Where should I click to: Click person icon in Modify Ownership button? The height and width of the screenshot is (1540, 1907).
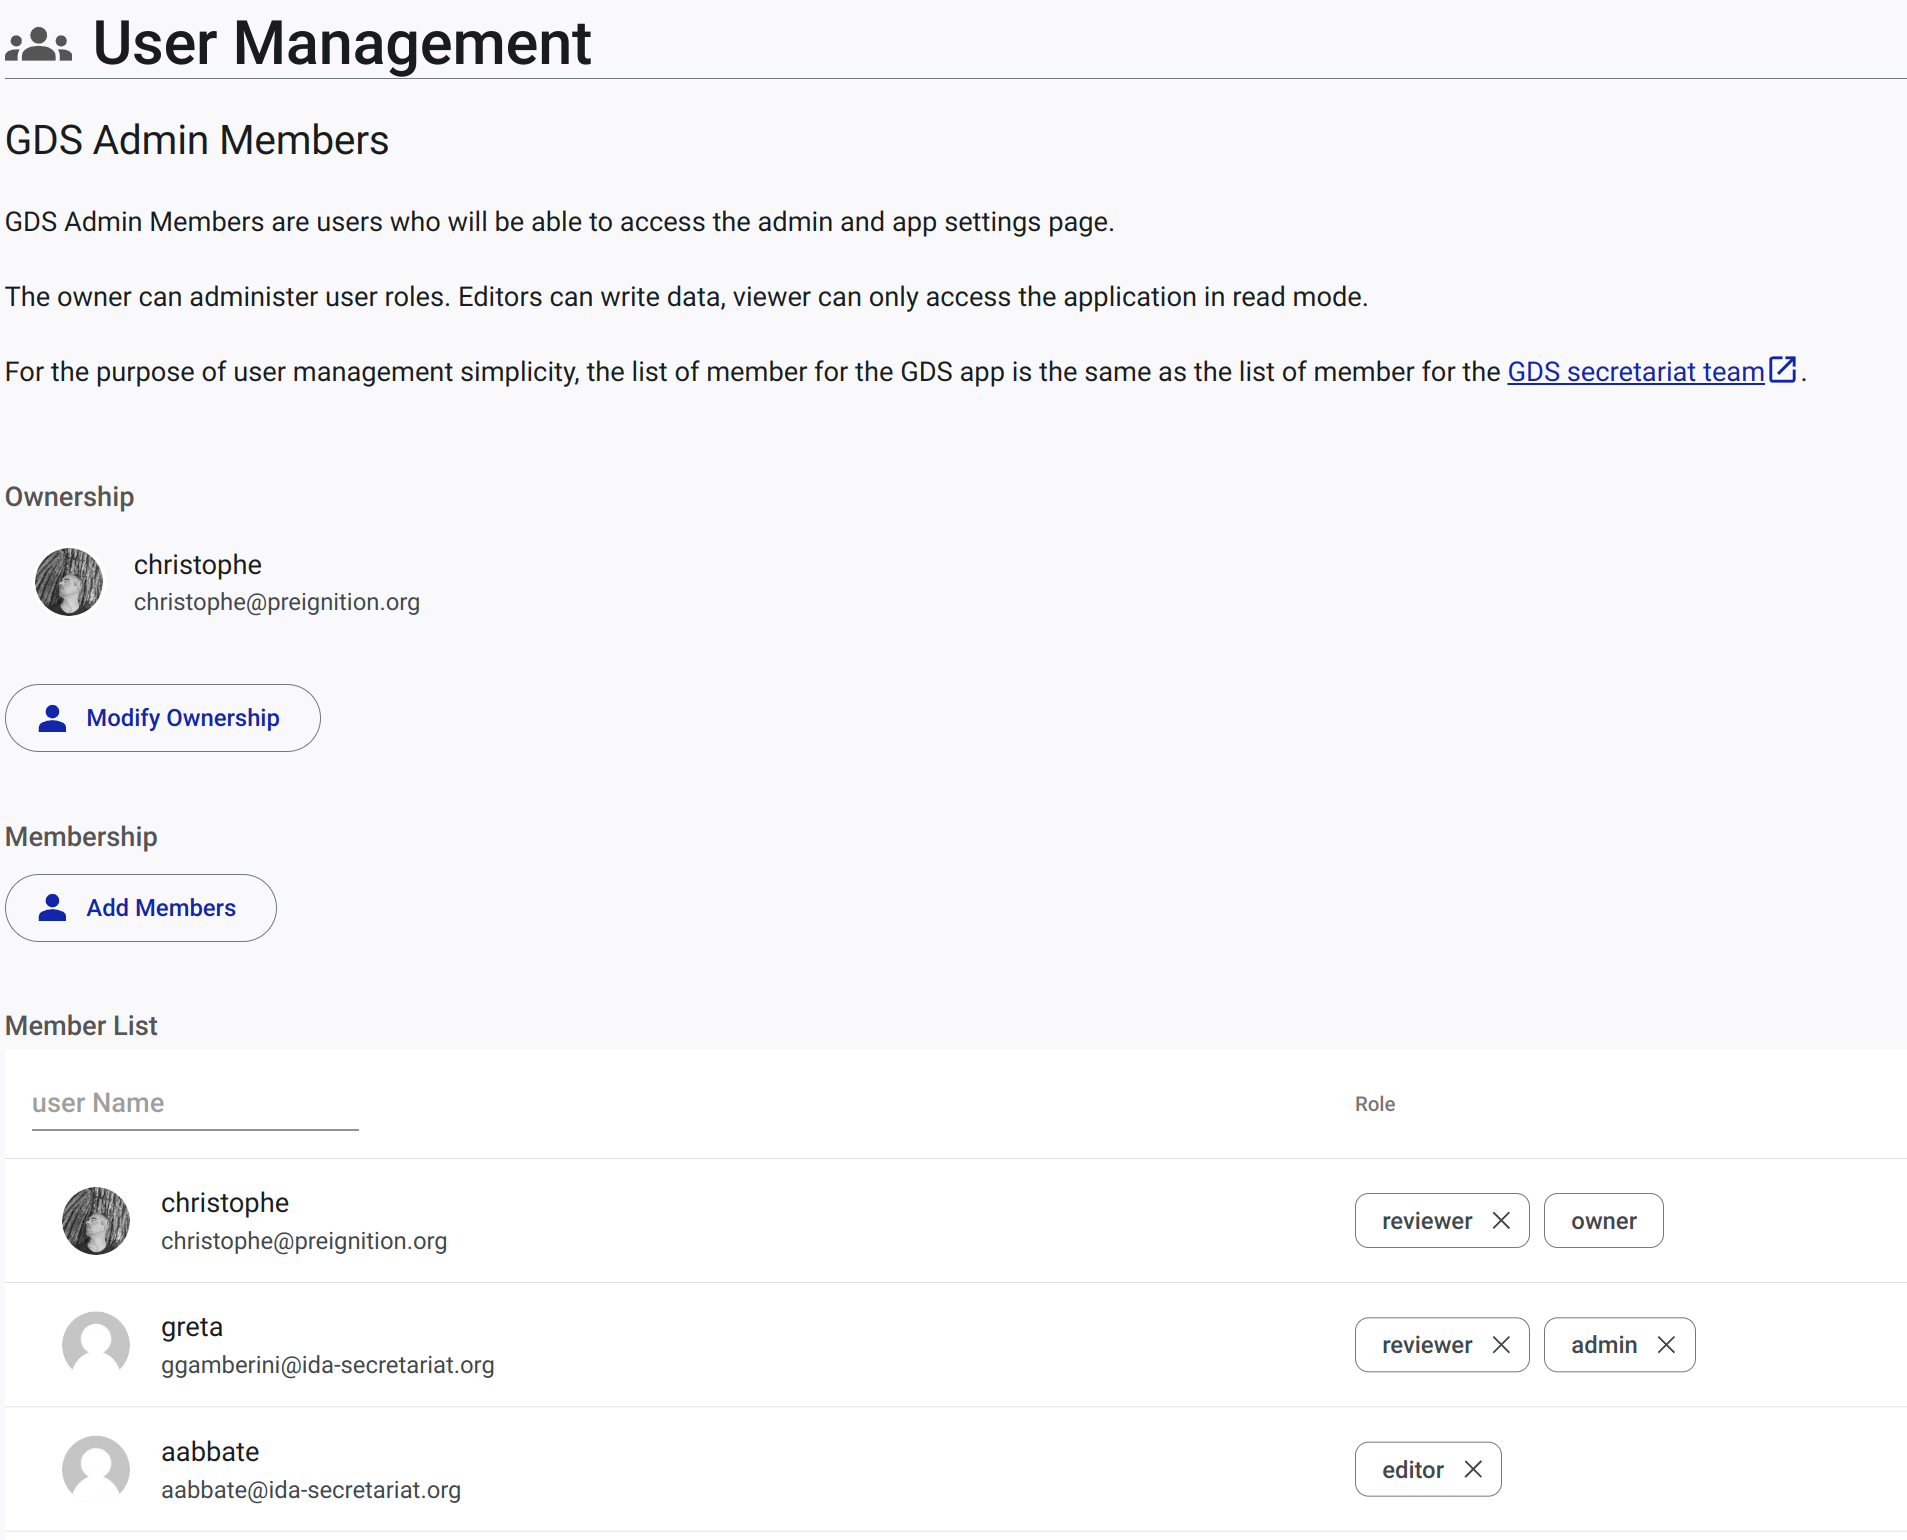[x=52, y=718]
